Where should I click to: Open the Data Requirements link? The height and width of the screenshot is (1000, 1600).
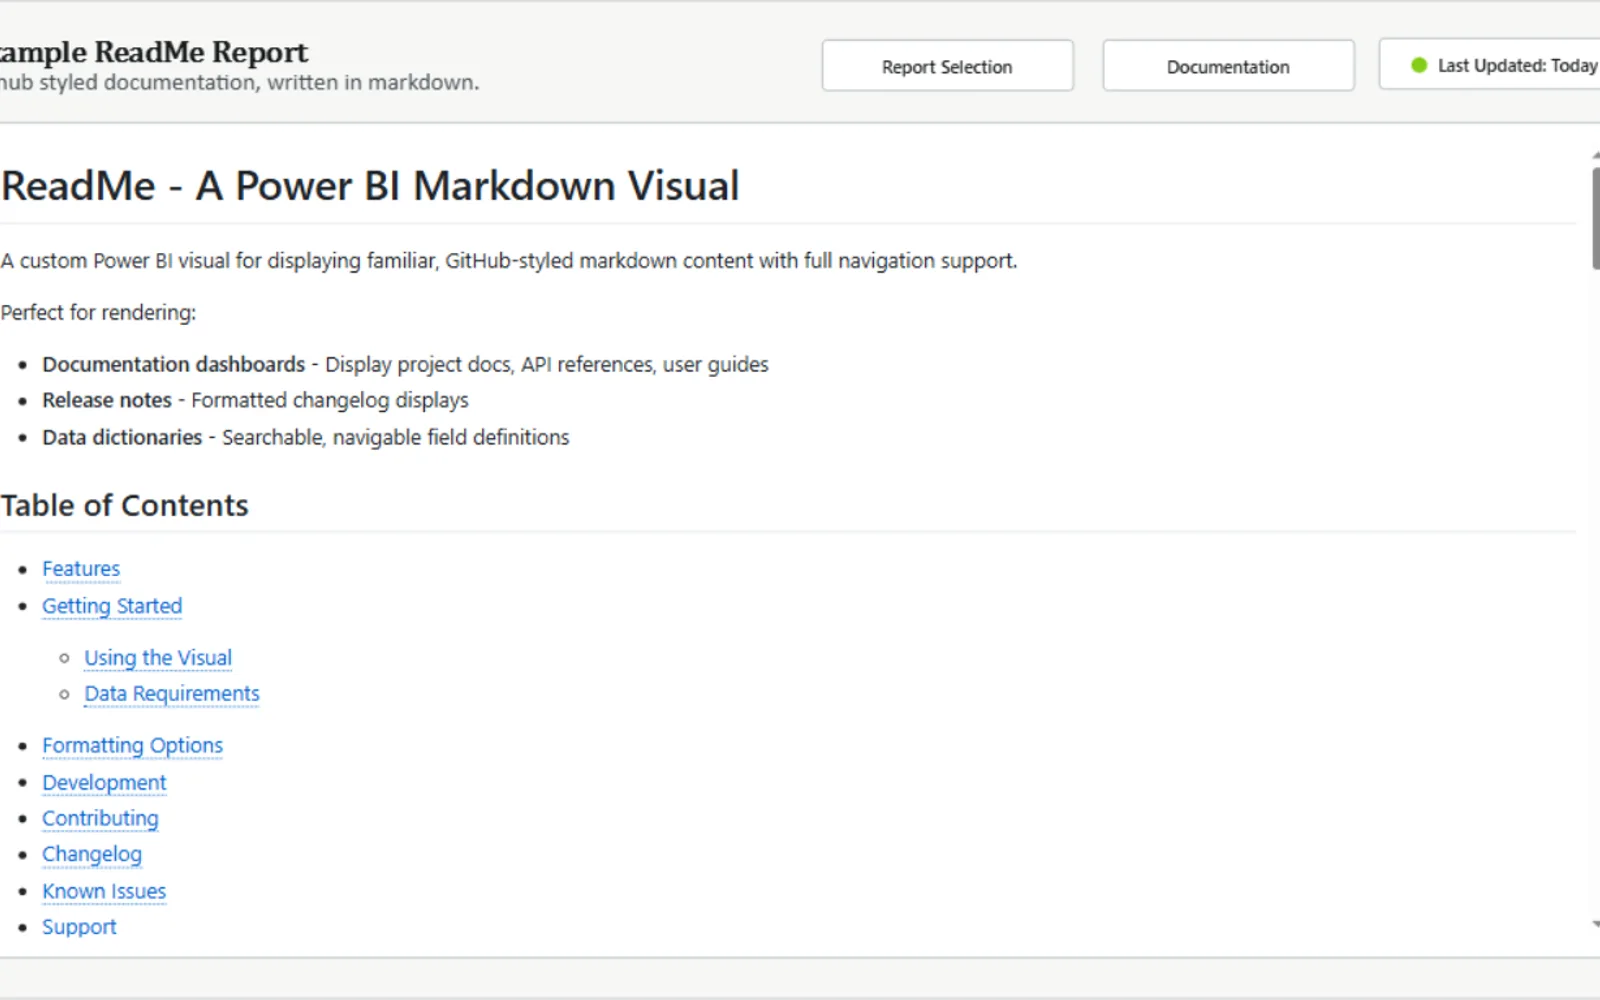pyautogui.click(x=172, y=693)
